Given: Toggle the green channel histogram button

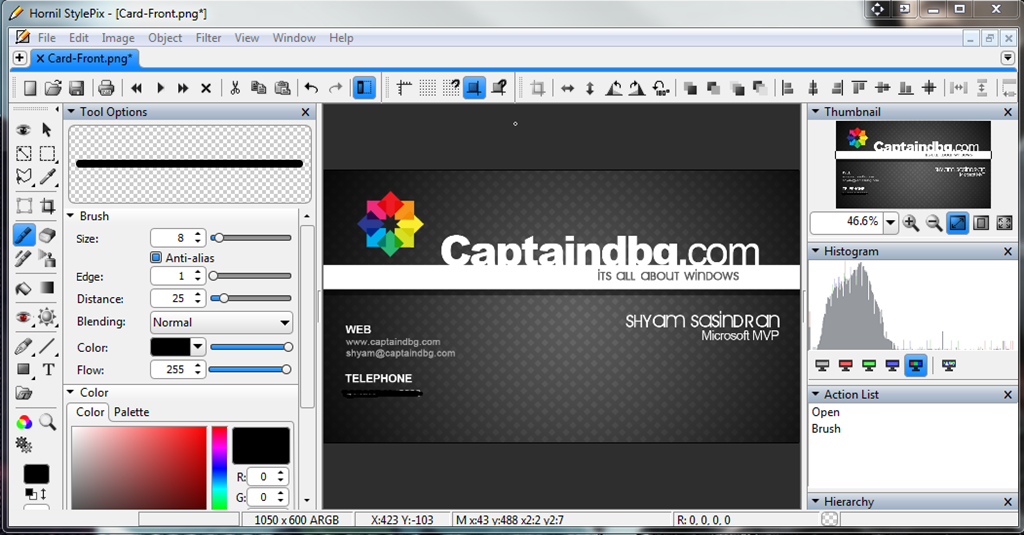Looking at the screenshot, I should [x=869, y=365].
